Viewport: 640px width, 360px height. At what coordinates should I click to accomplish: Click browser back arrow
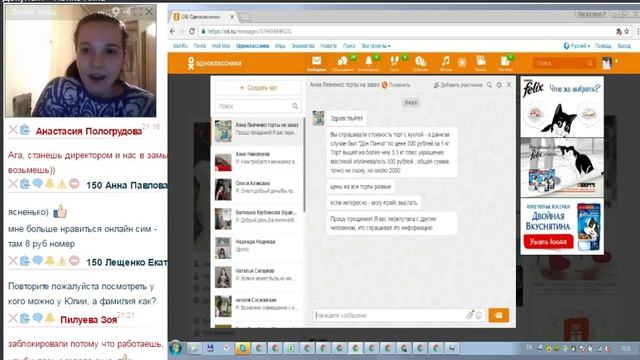click(173, 31)
